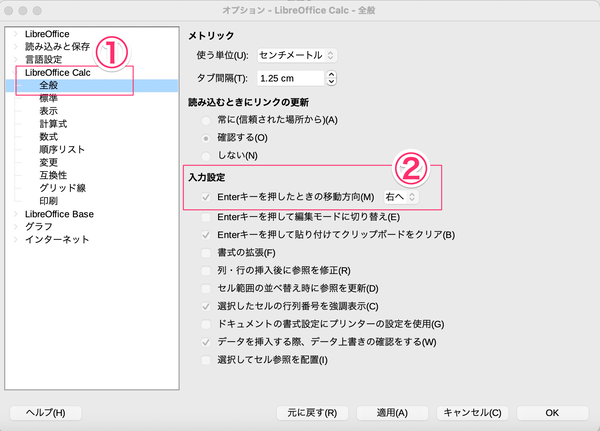Expand the LibreOffice tree node
The width and height of the screenshot is (600, 431).
[16, 34]
